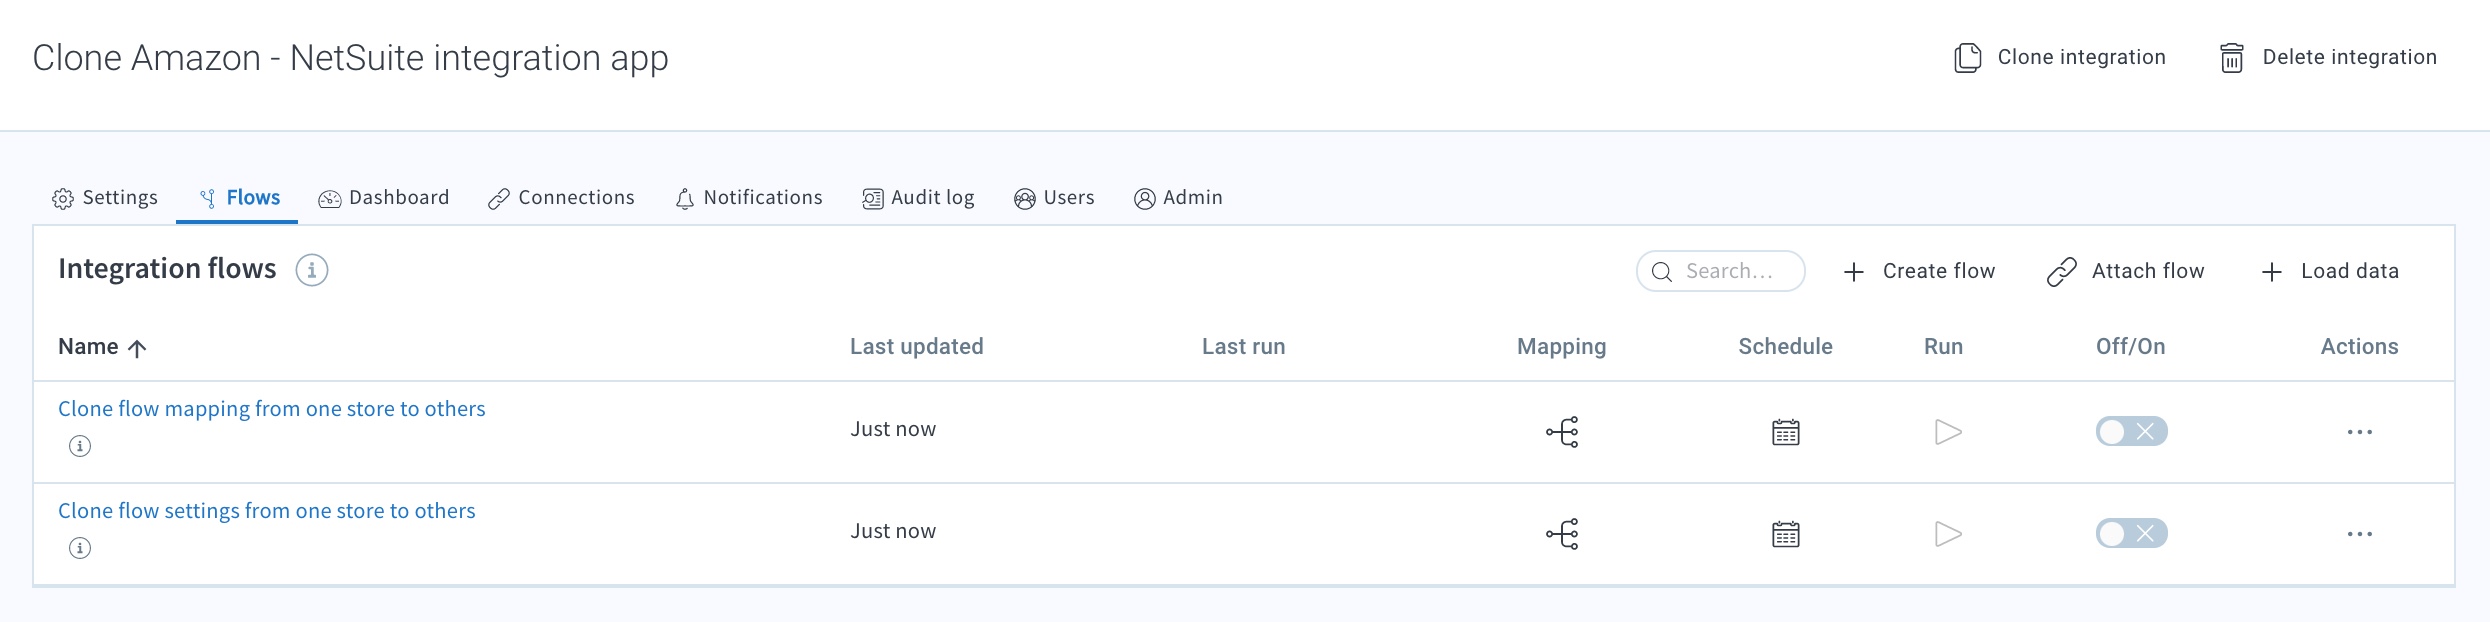Select the Flows tab
The image size is (2490, 622).
pos(239,198)
